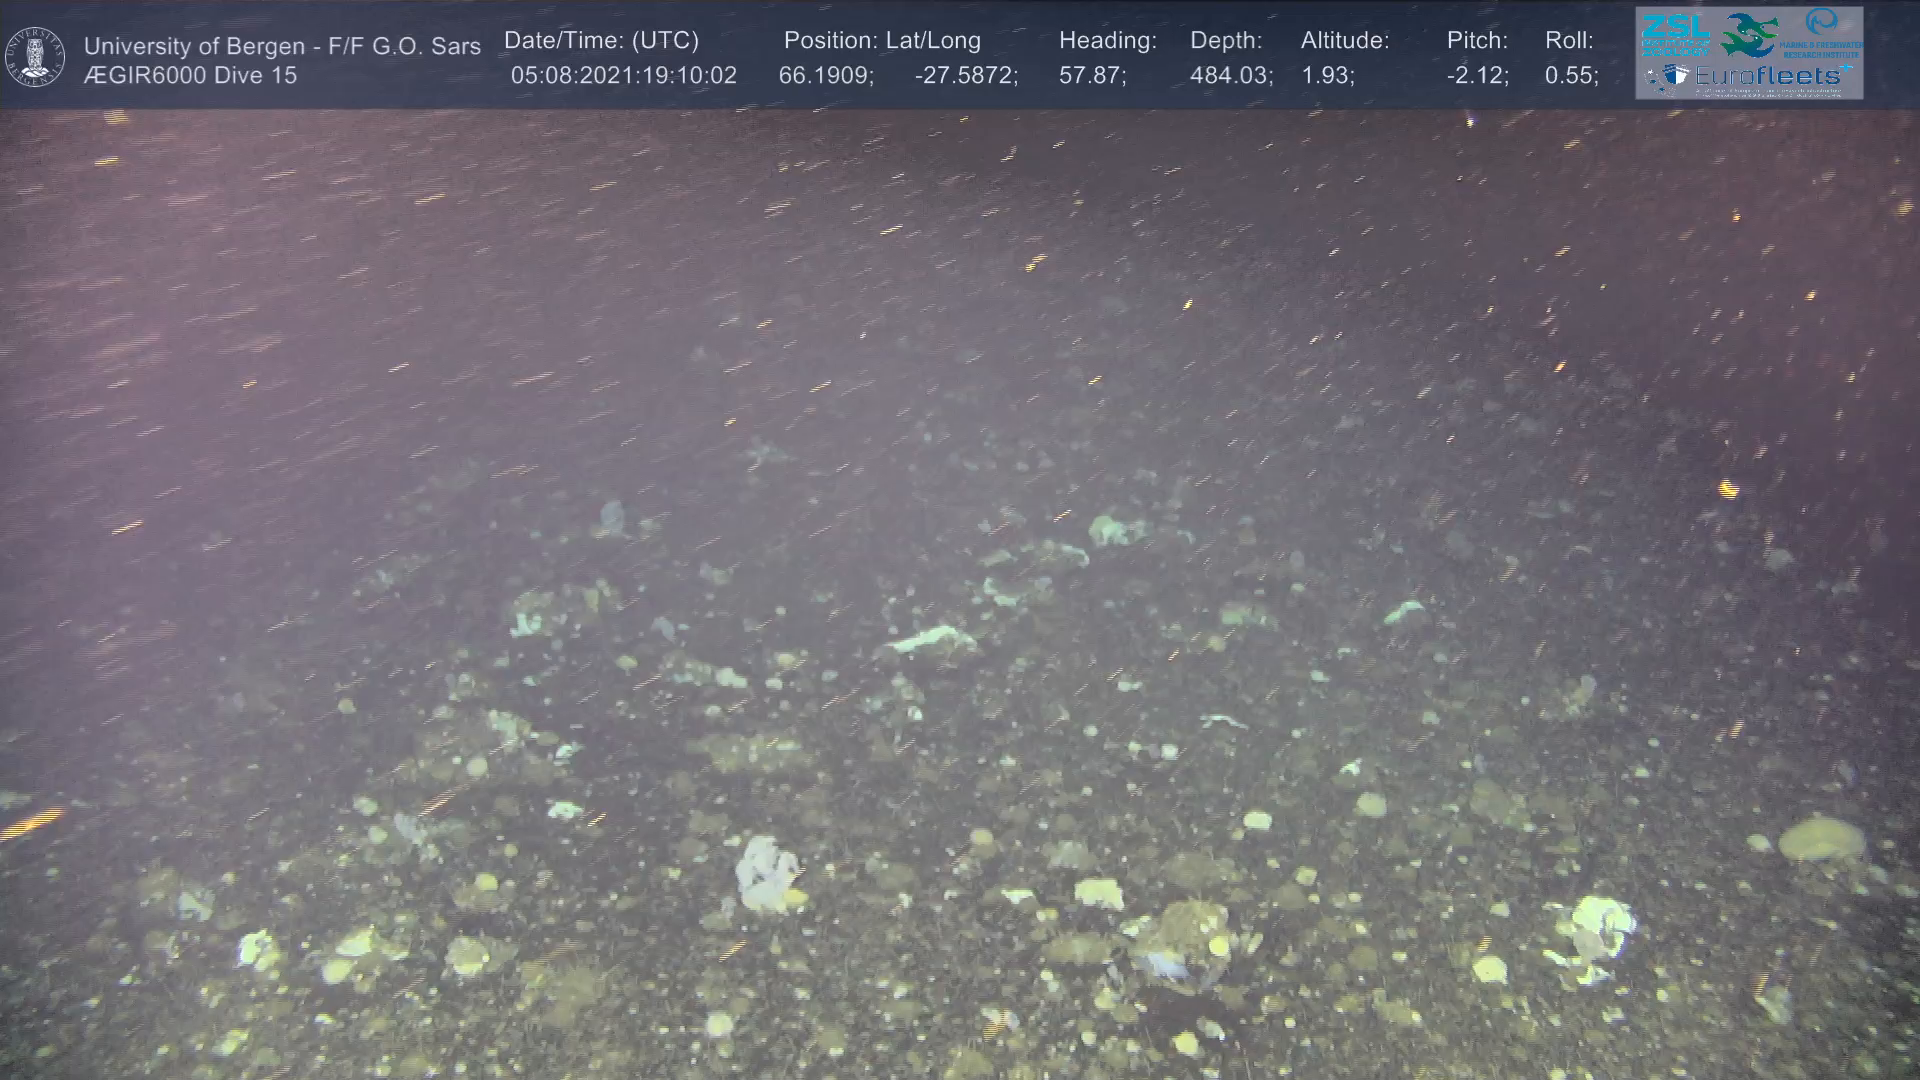
Task: Click the latitude value 66.1909
Action: pos(825,76)
